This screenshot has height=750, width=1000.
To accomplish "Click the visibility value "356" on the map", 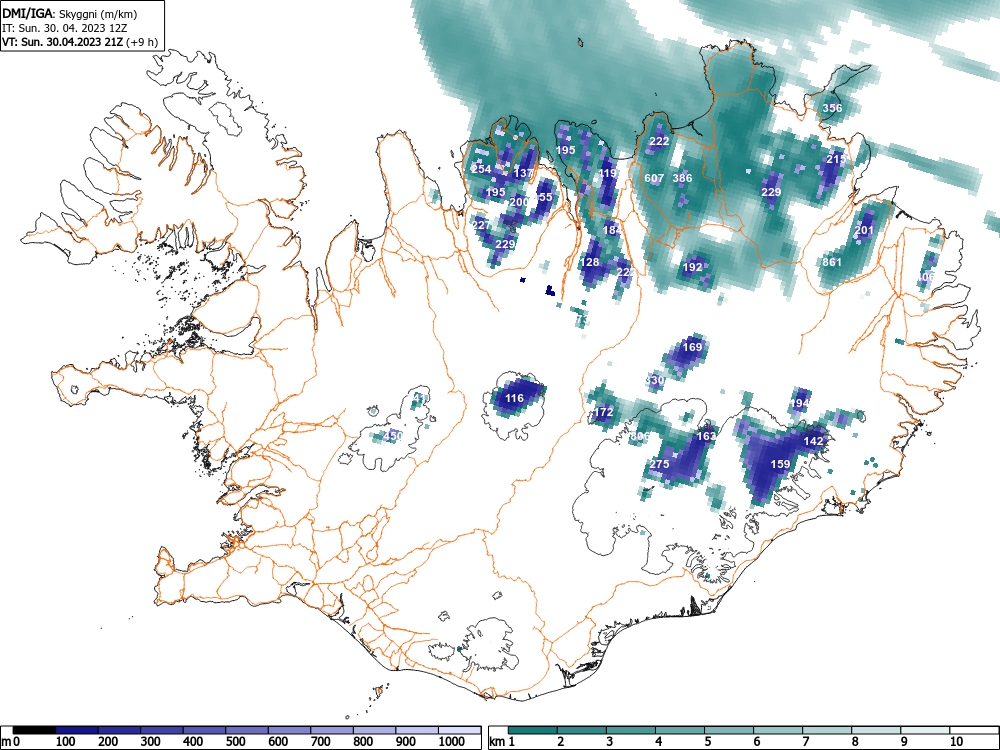I will click(x=832, y=108).
